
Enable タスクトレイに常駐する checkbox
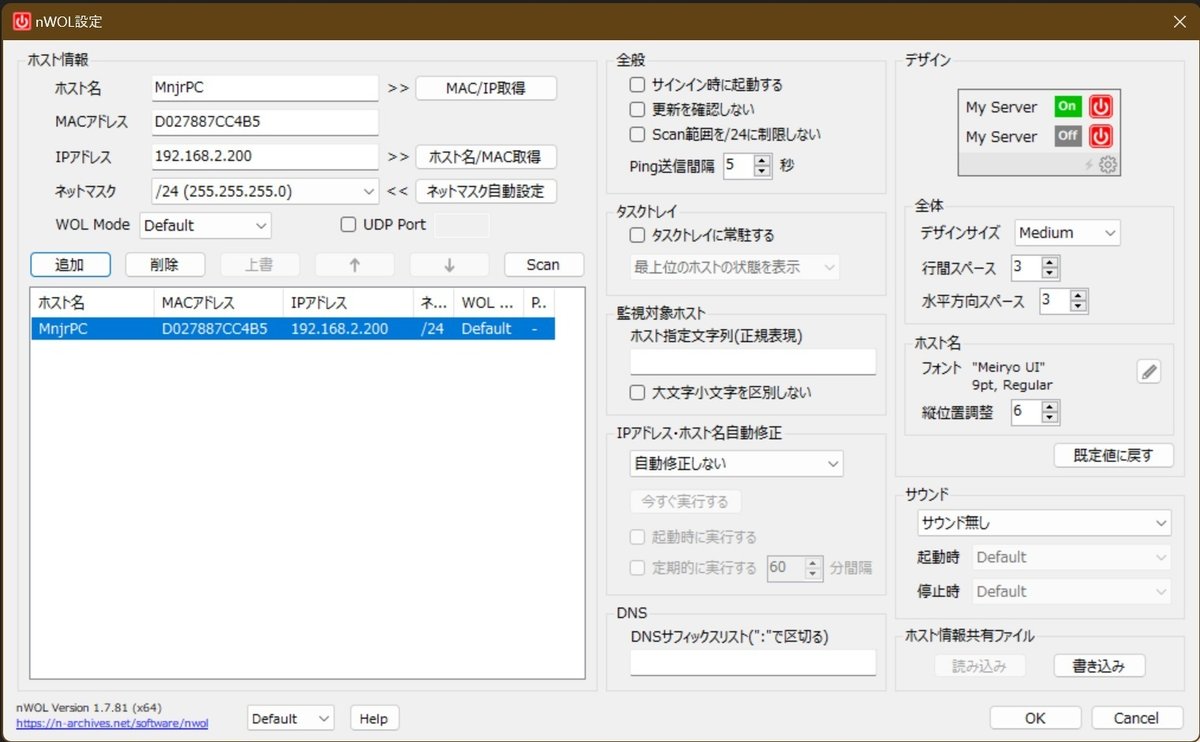tap(637, 236)
